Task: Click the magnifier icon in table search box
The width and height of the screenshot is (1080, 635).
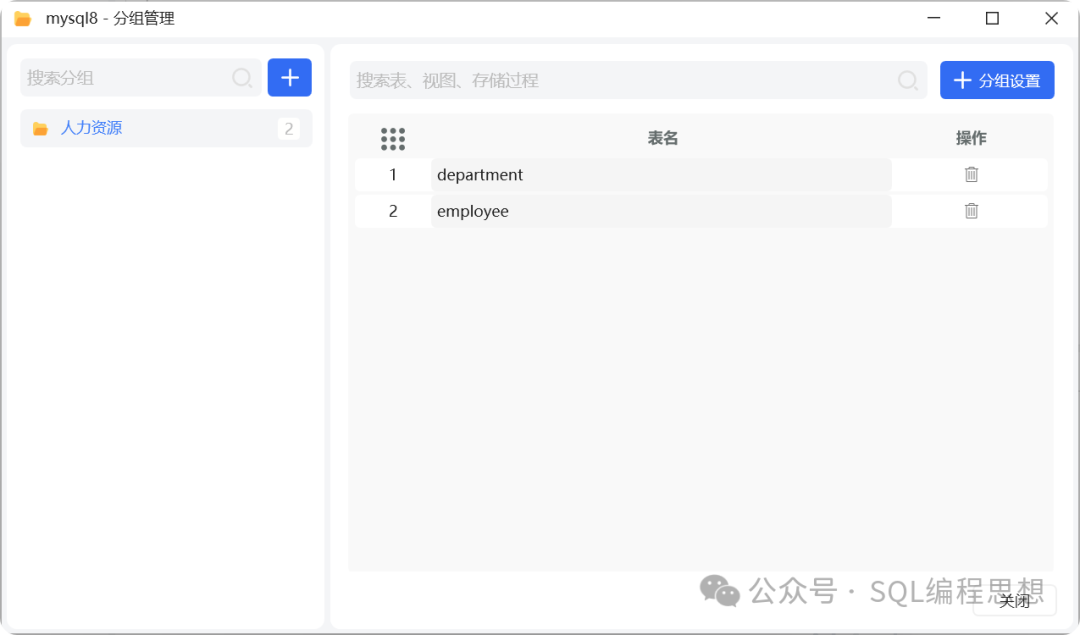Action: click(908, 80)
